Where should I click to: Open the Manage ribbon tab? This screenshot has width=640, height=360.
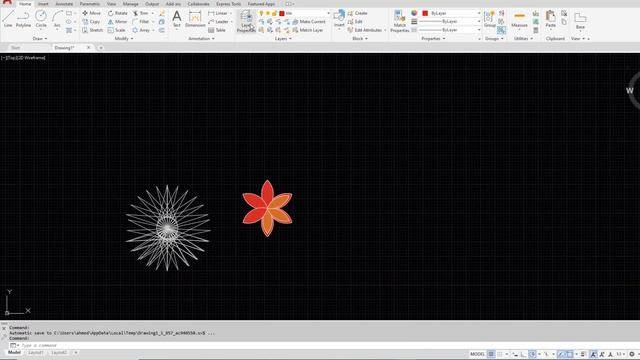131,4
